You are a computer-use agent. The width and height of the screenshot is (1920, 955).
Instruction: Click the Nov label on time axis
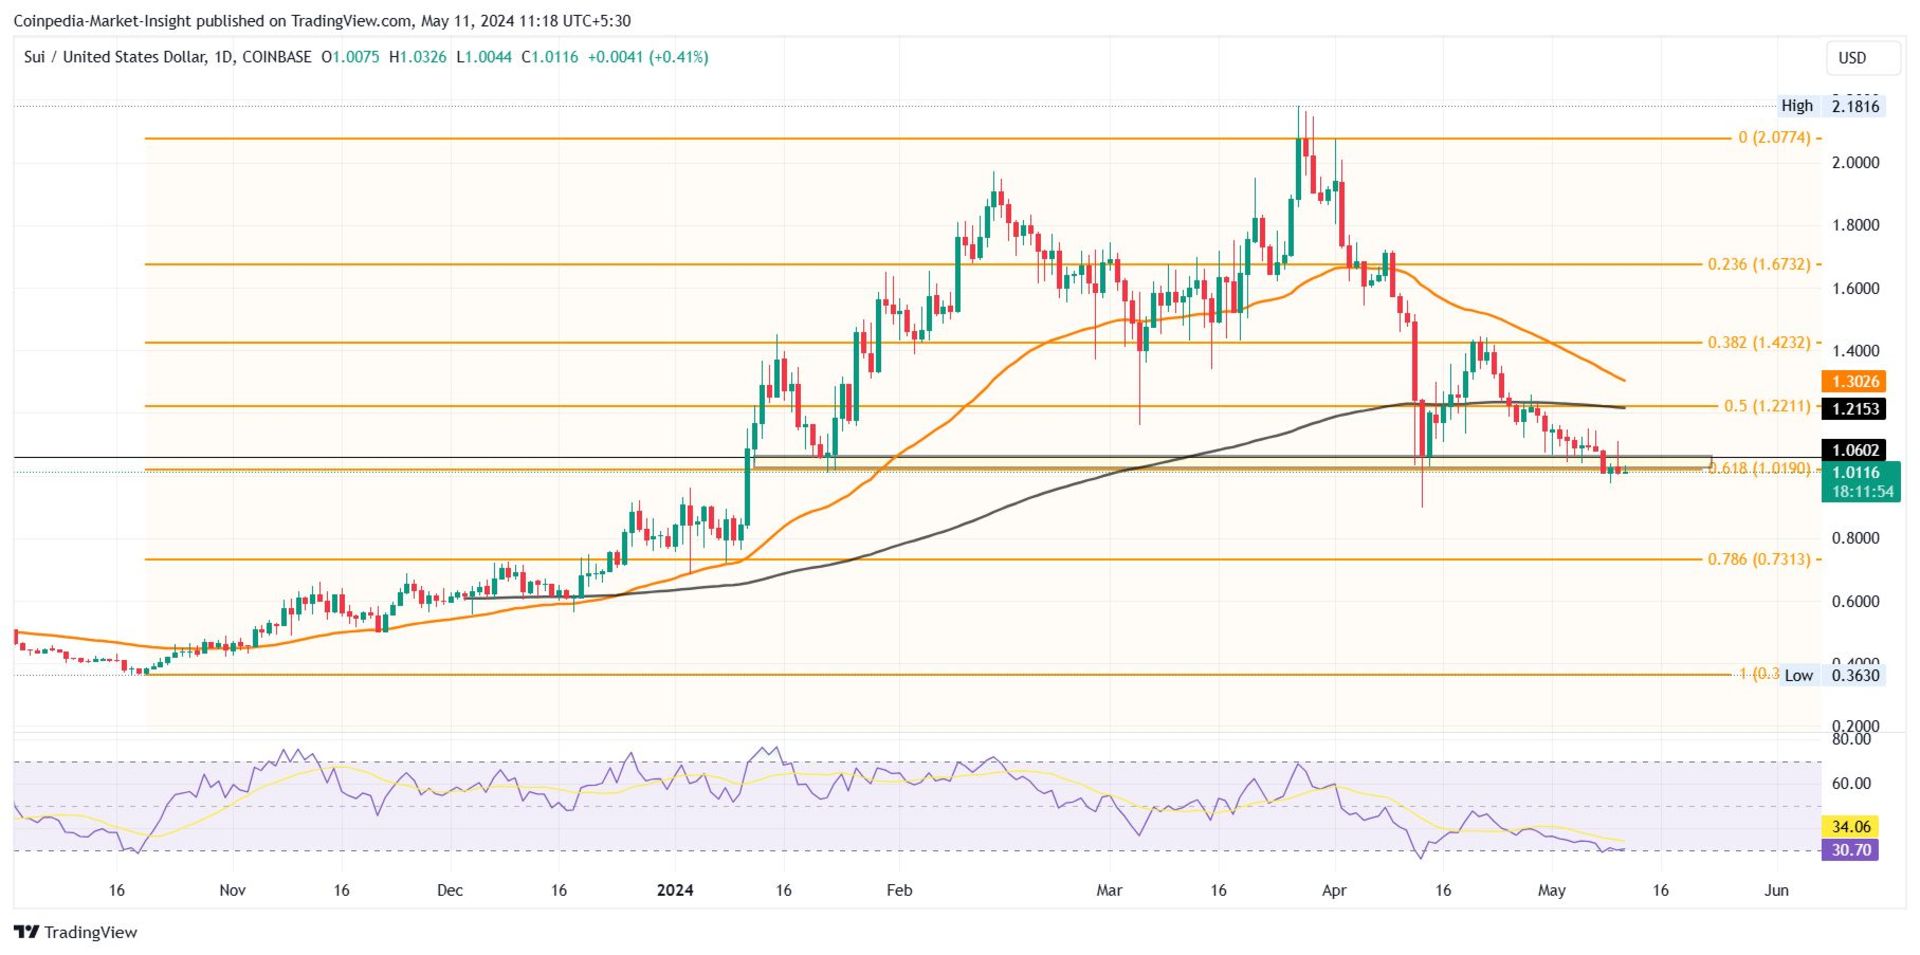(x=232, y=890)
